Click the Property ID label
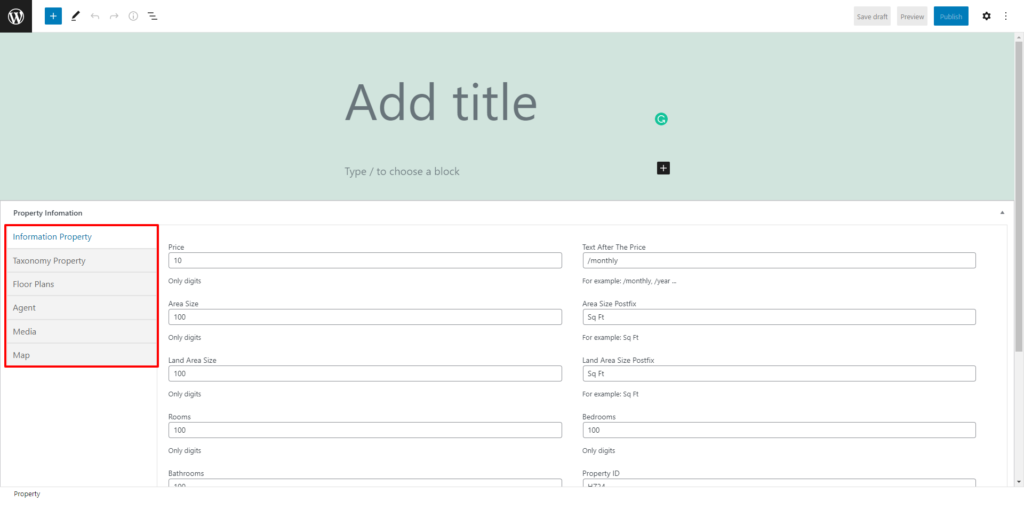Screen dimensions: 1024x517 [x=601, y=473]
